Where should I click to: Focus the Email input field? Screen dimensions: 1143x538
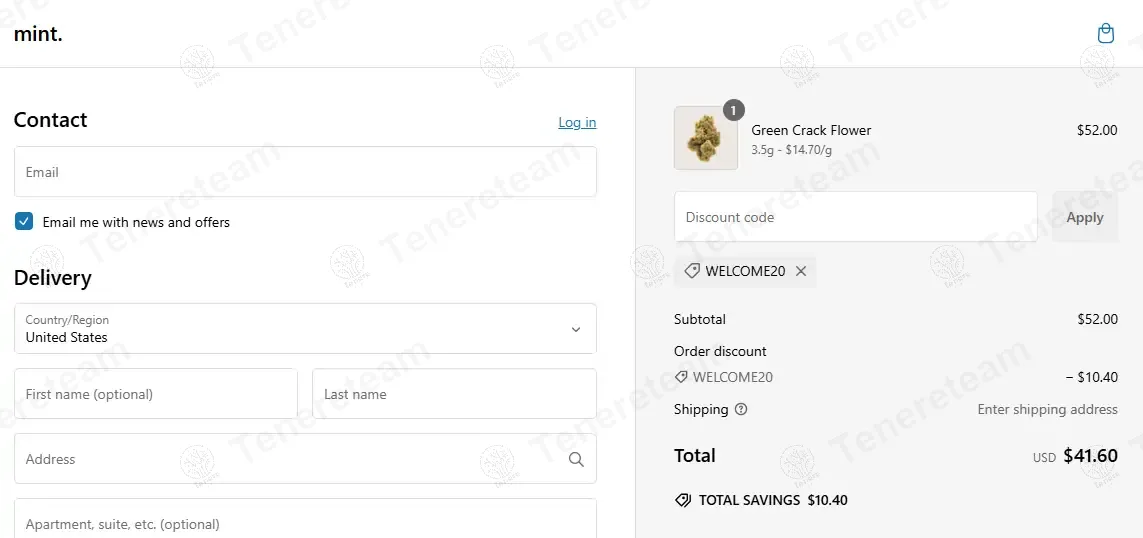(305, 172)
